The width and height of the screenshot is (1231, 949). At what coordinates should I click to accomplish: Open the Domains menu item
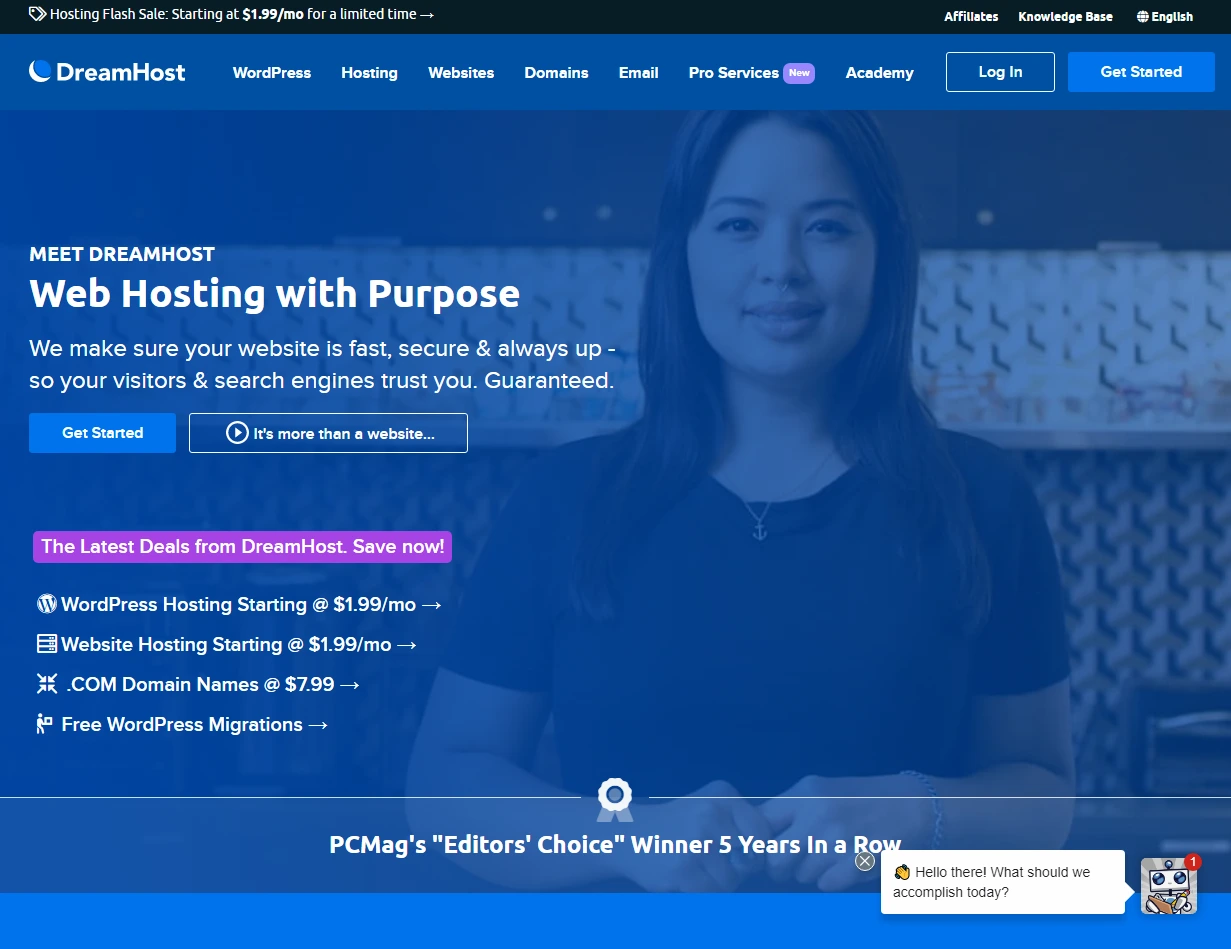pos(556,73)
